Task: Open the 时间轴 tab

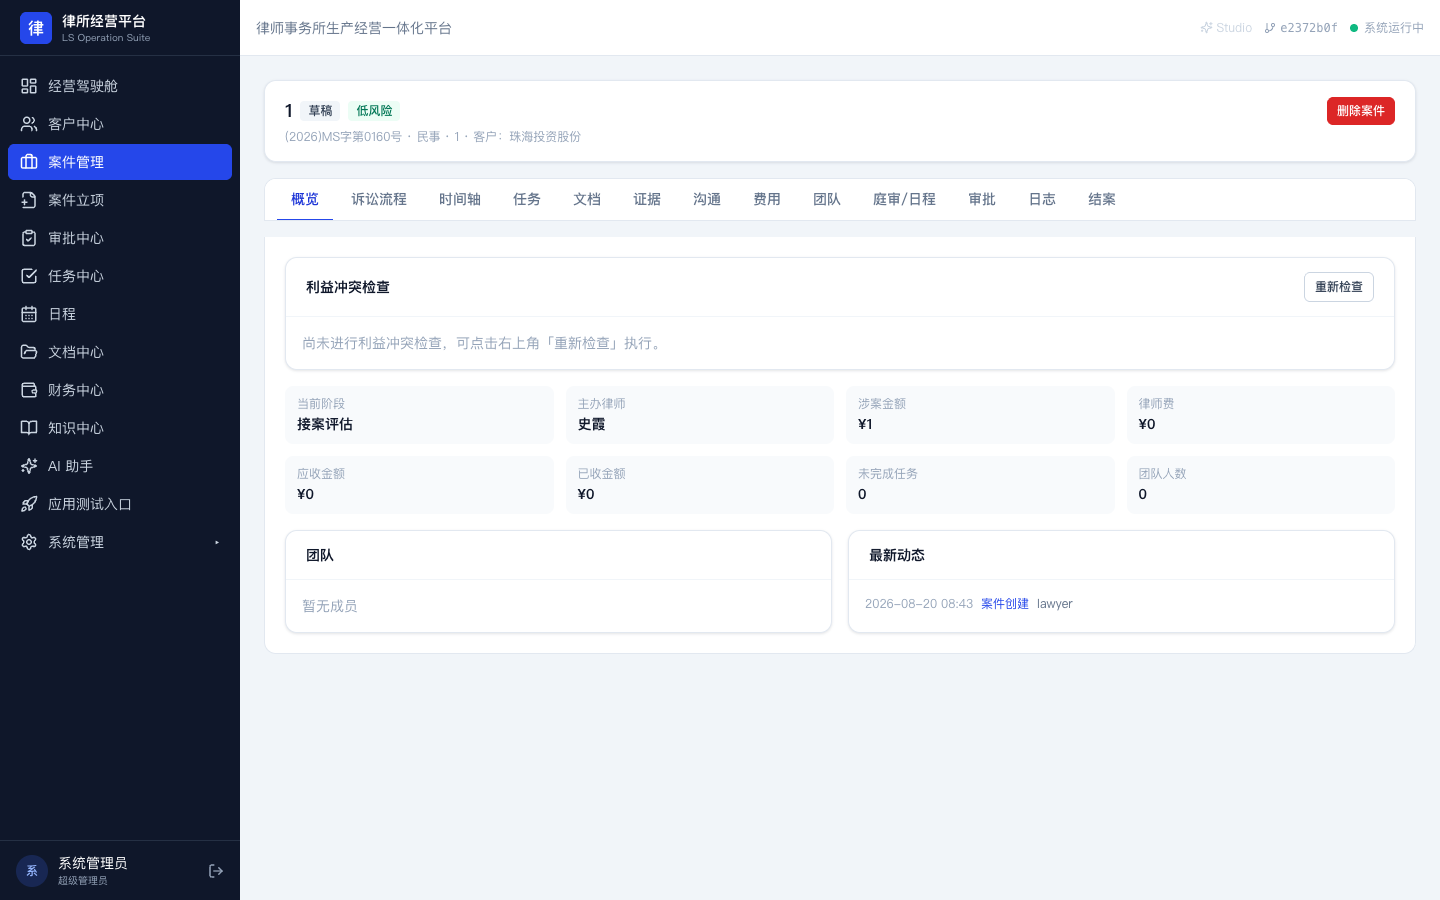Action: click(x=460, y=200)
